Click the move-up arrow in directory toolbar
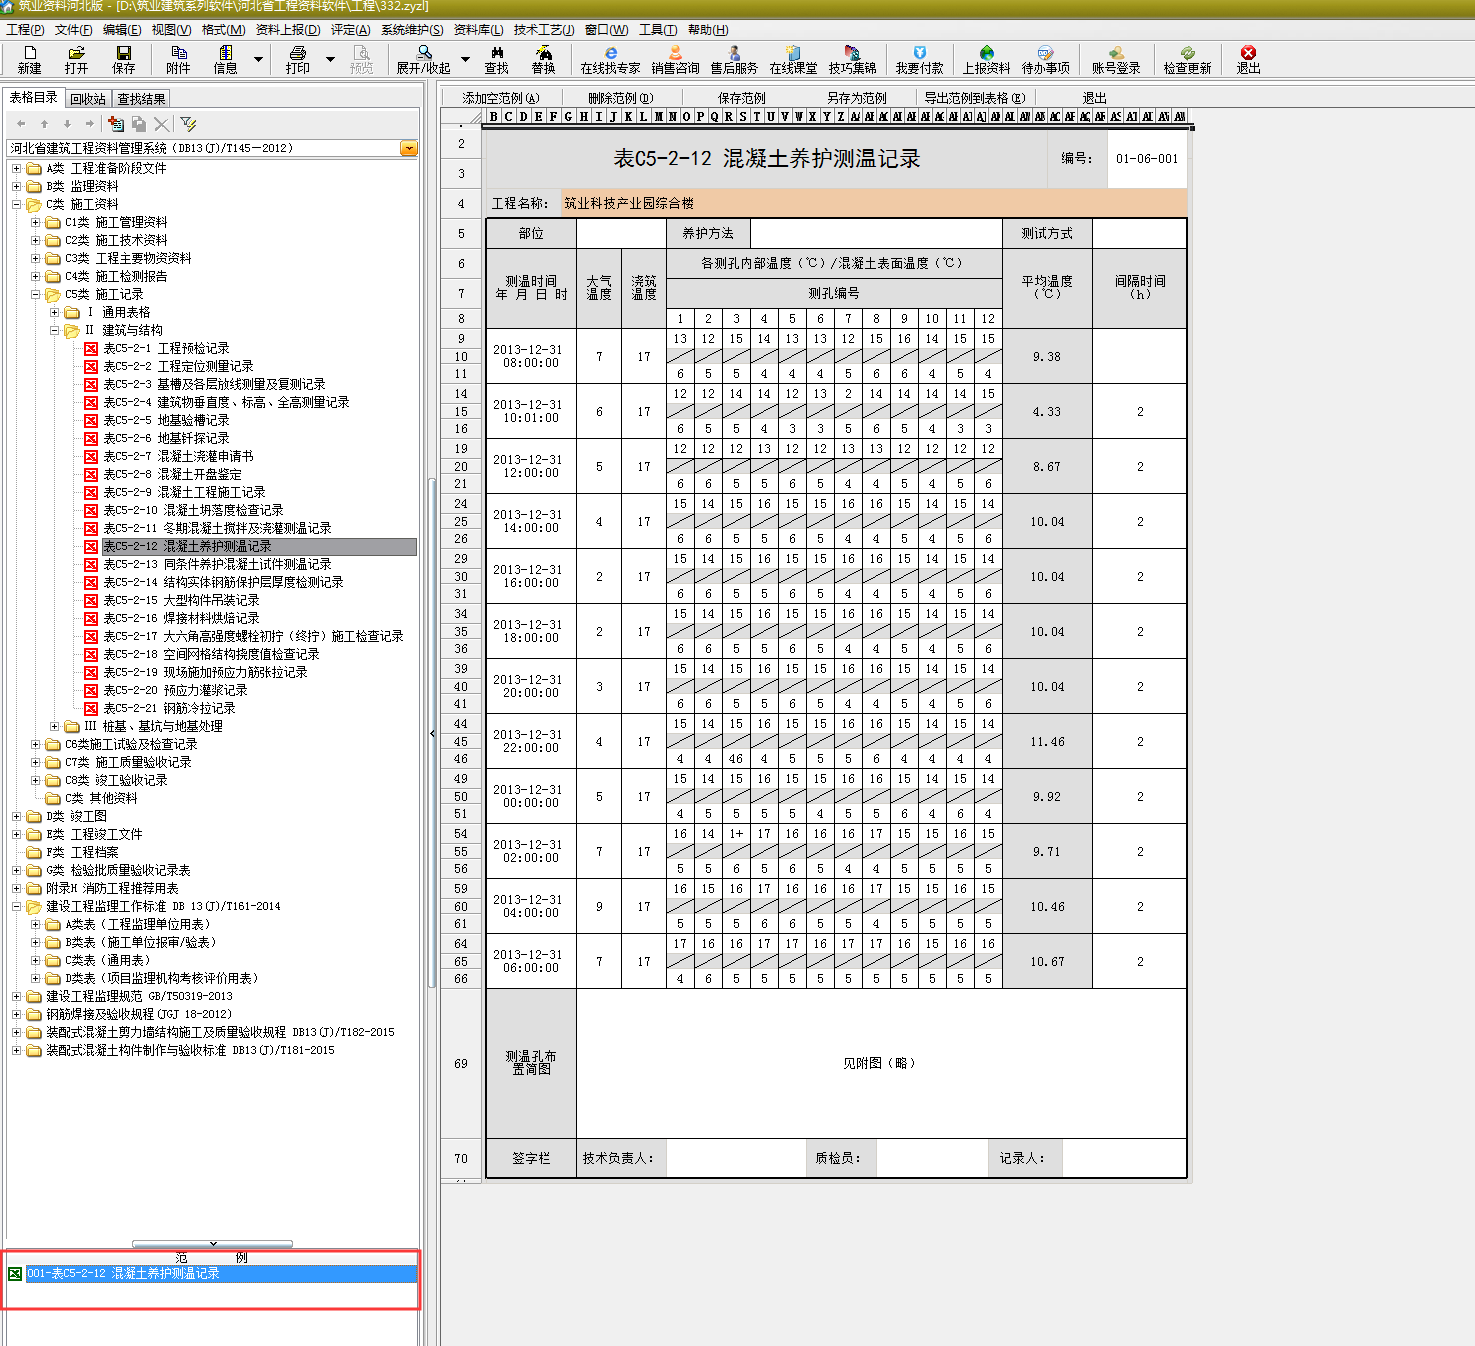Screen dimensions: 1475x1346 pos(44,124)
